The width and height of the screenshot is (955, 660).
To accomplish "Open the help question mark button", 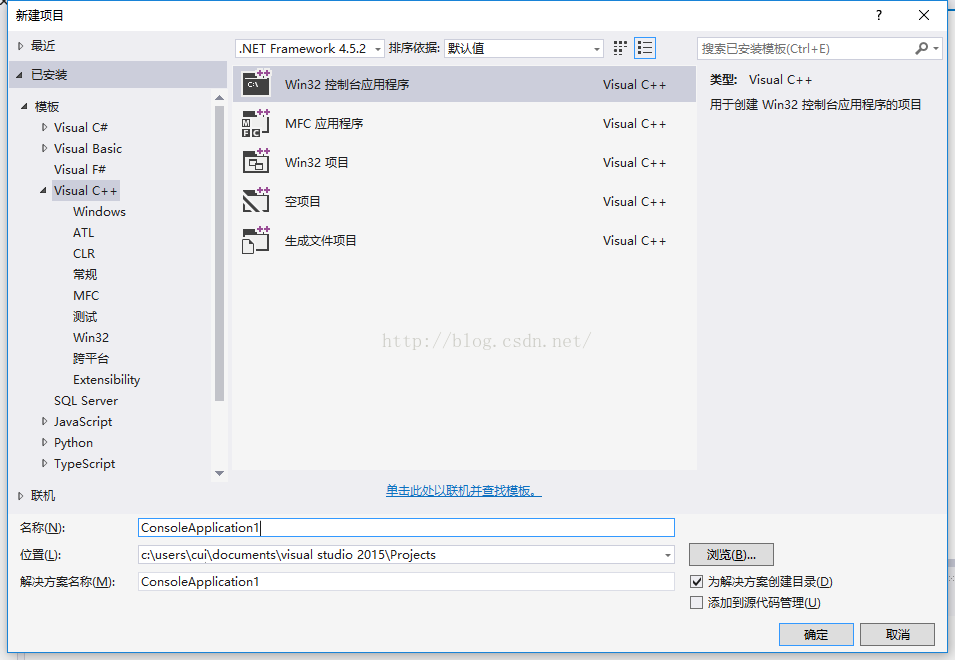I will pos(878,15).
